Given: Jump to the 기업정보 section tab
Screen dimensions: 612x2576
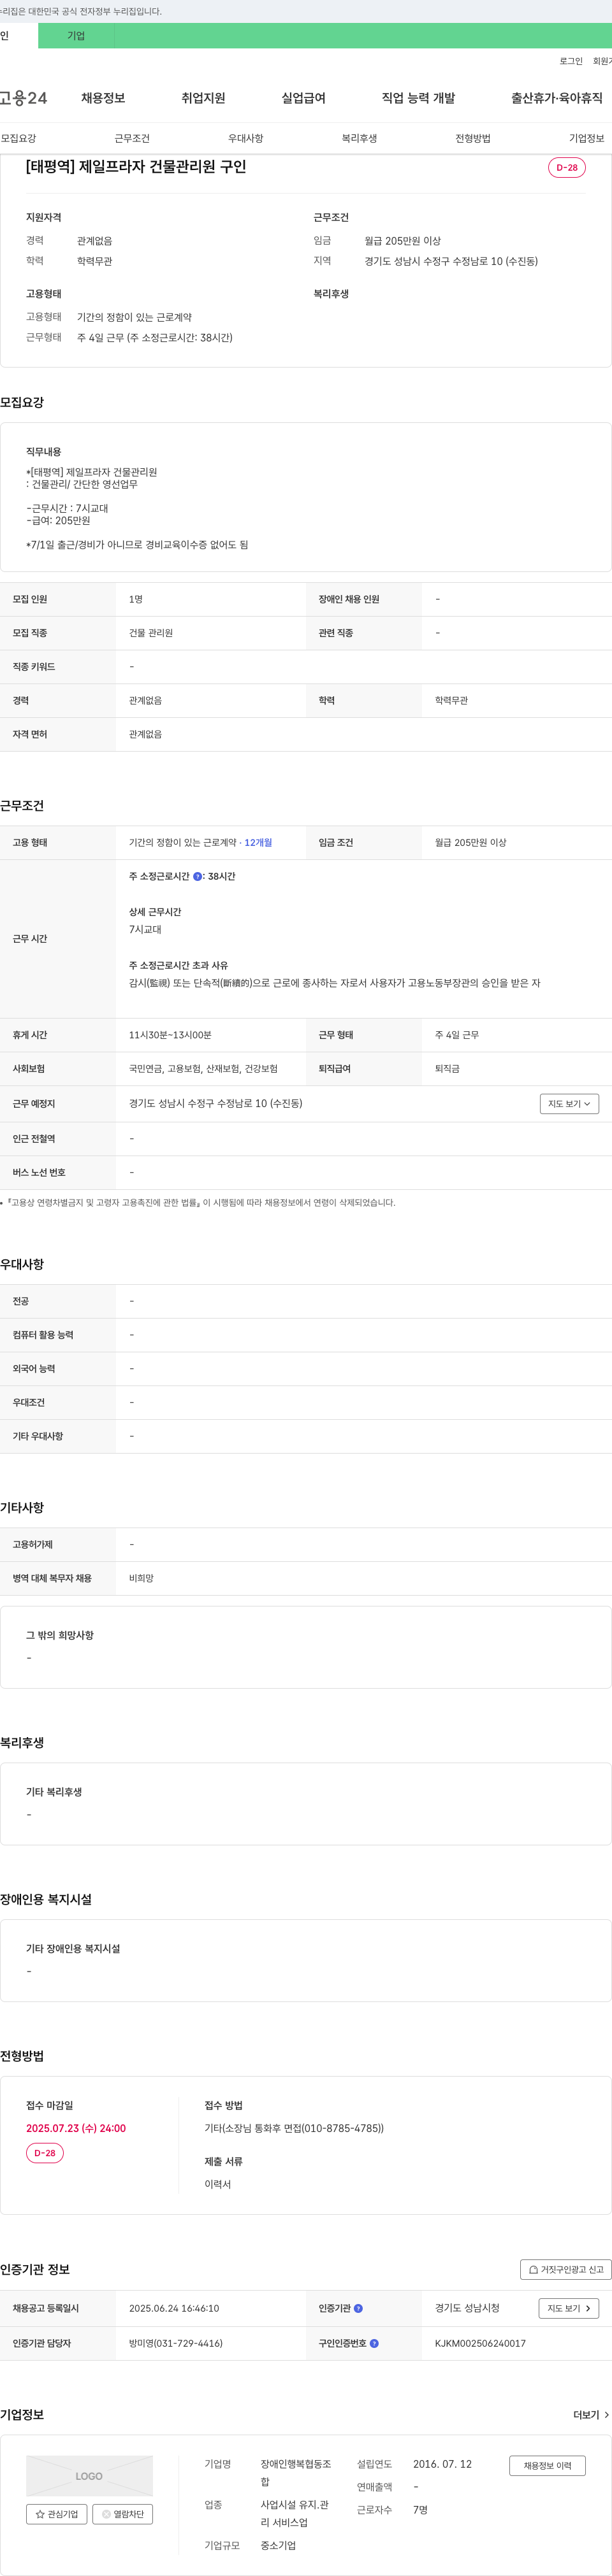Looking at the screenshot, I should (x=587, y=138).
